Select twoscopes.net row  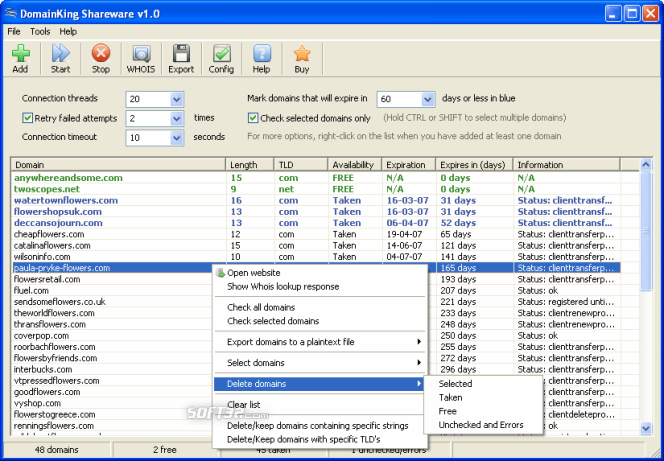click(316, 189)
